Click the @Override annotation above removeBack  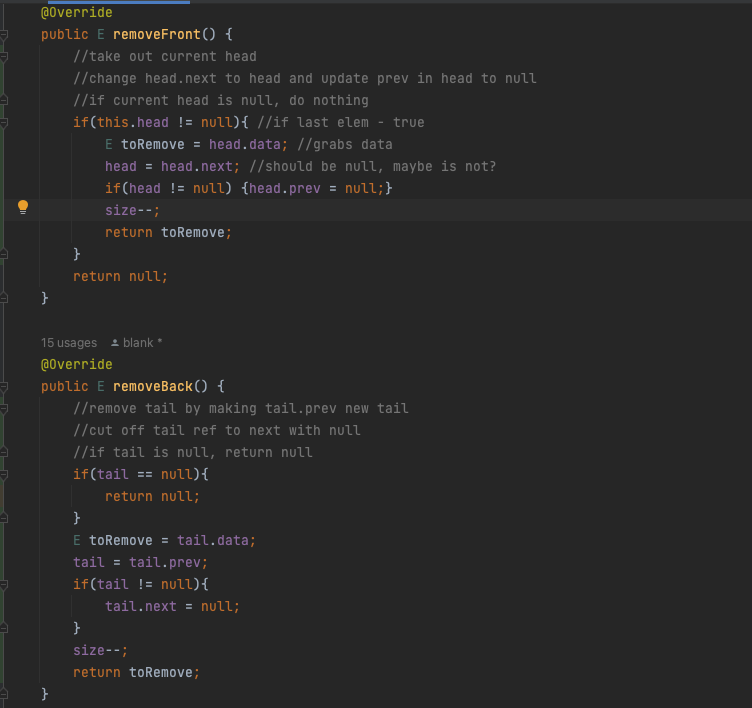76,364
